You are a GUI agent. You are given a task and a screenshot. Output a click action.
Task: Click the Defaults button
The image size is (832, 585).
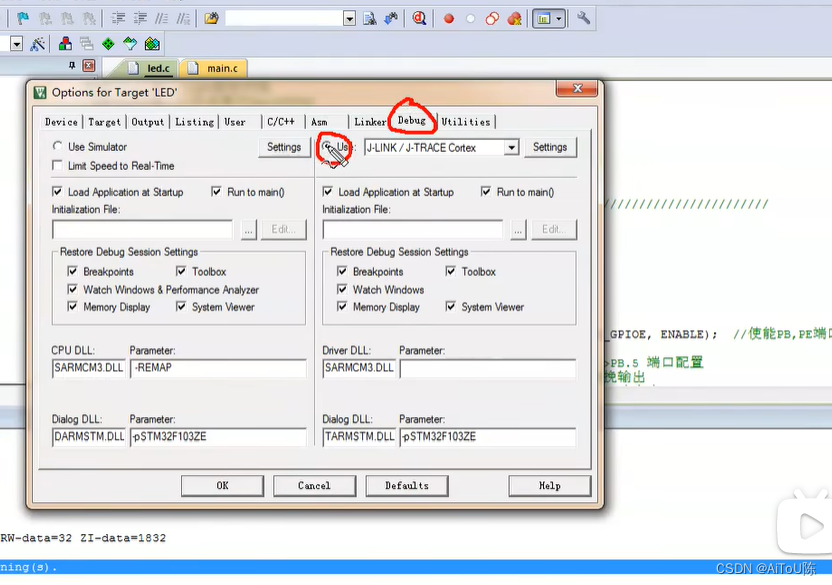click(x=406, y=486)
